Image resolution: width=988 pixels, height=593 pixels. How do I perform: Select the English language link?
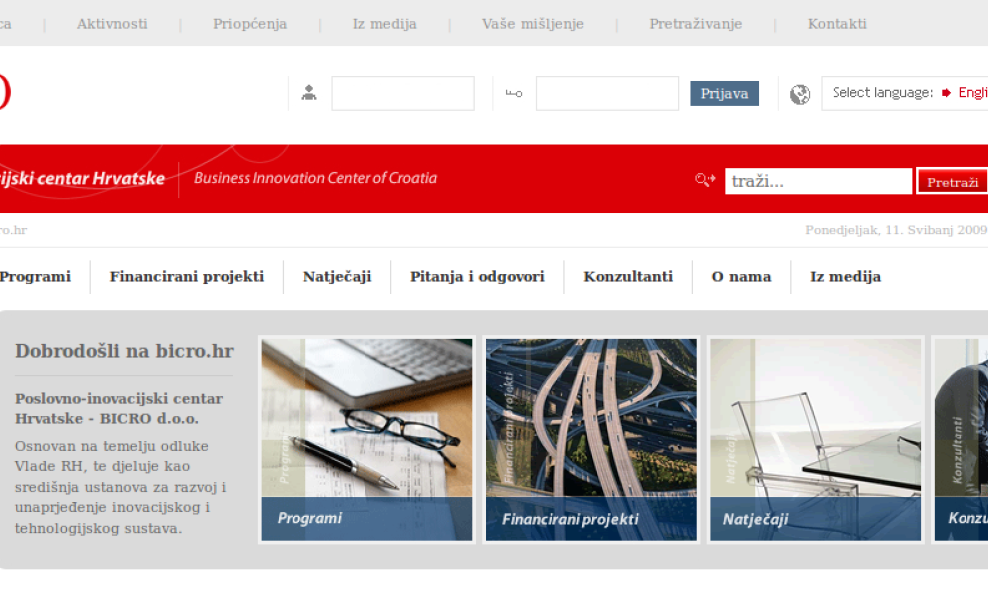click(x=973, y=93)
